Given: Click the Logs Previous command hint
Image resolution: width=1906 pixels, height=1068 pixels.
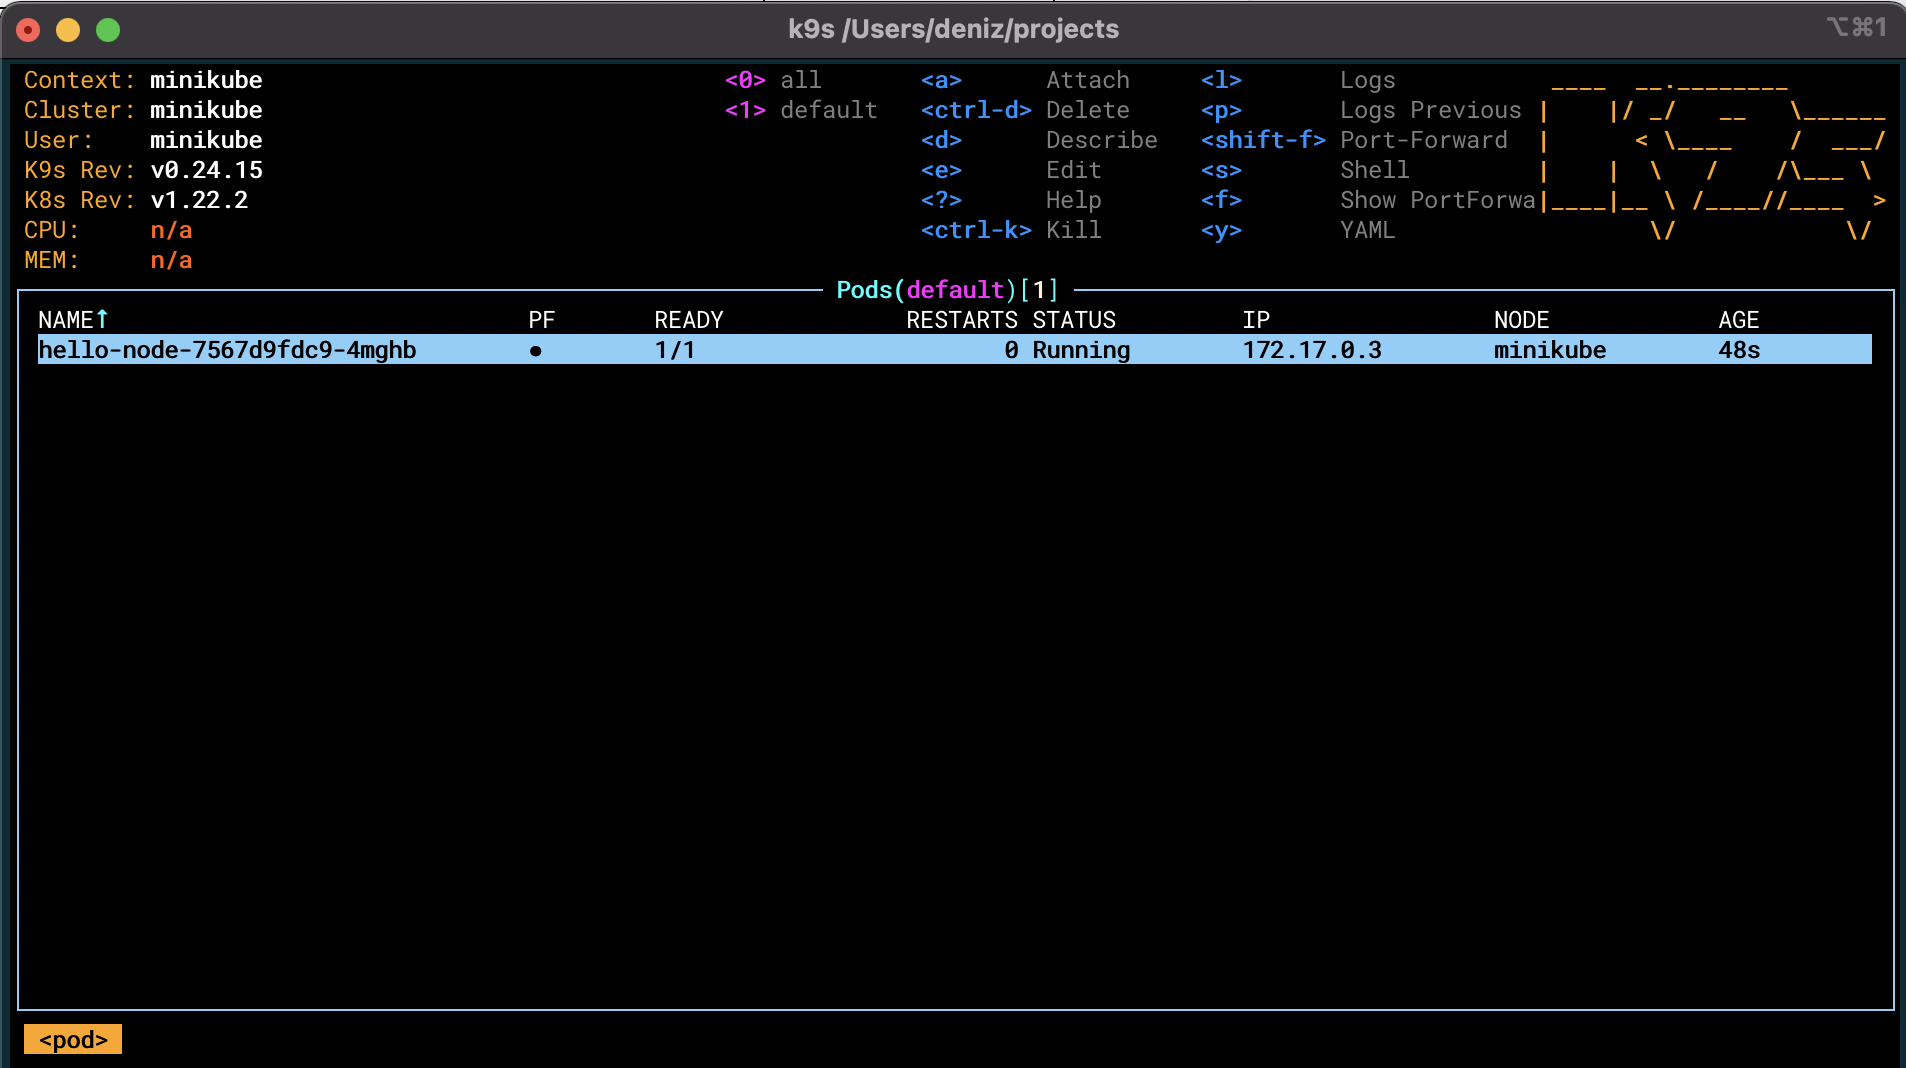Looking at the screenshot, I should coord(1430,110).
